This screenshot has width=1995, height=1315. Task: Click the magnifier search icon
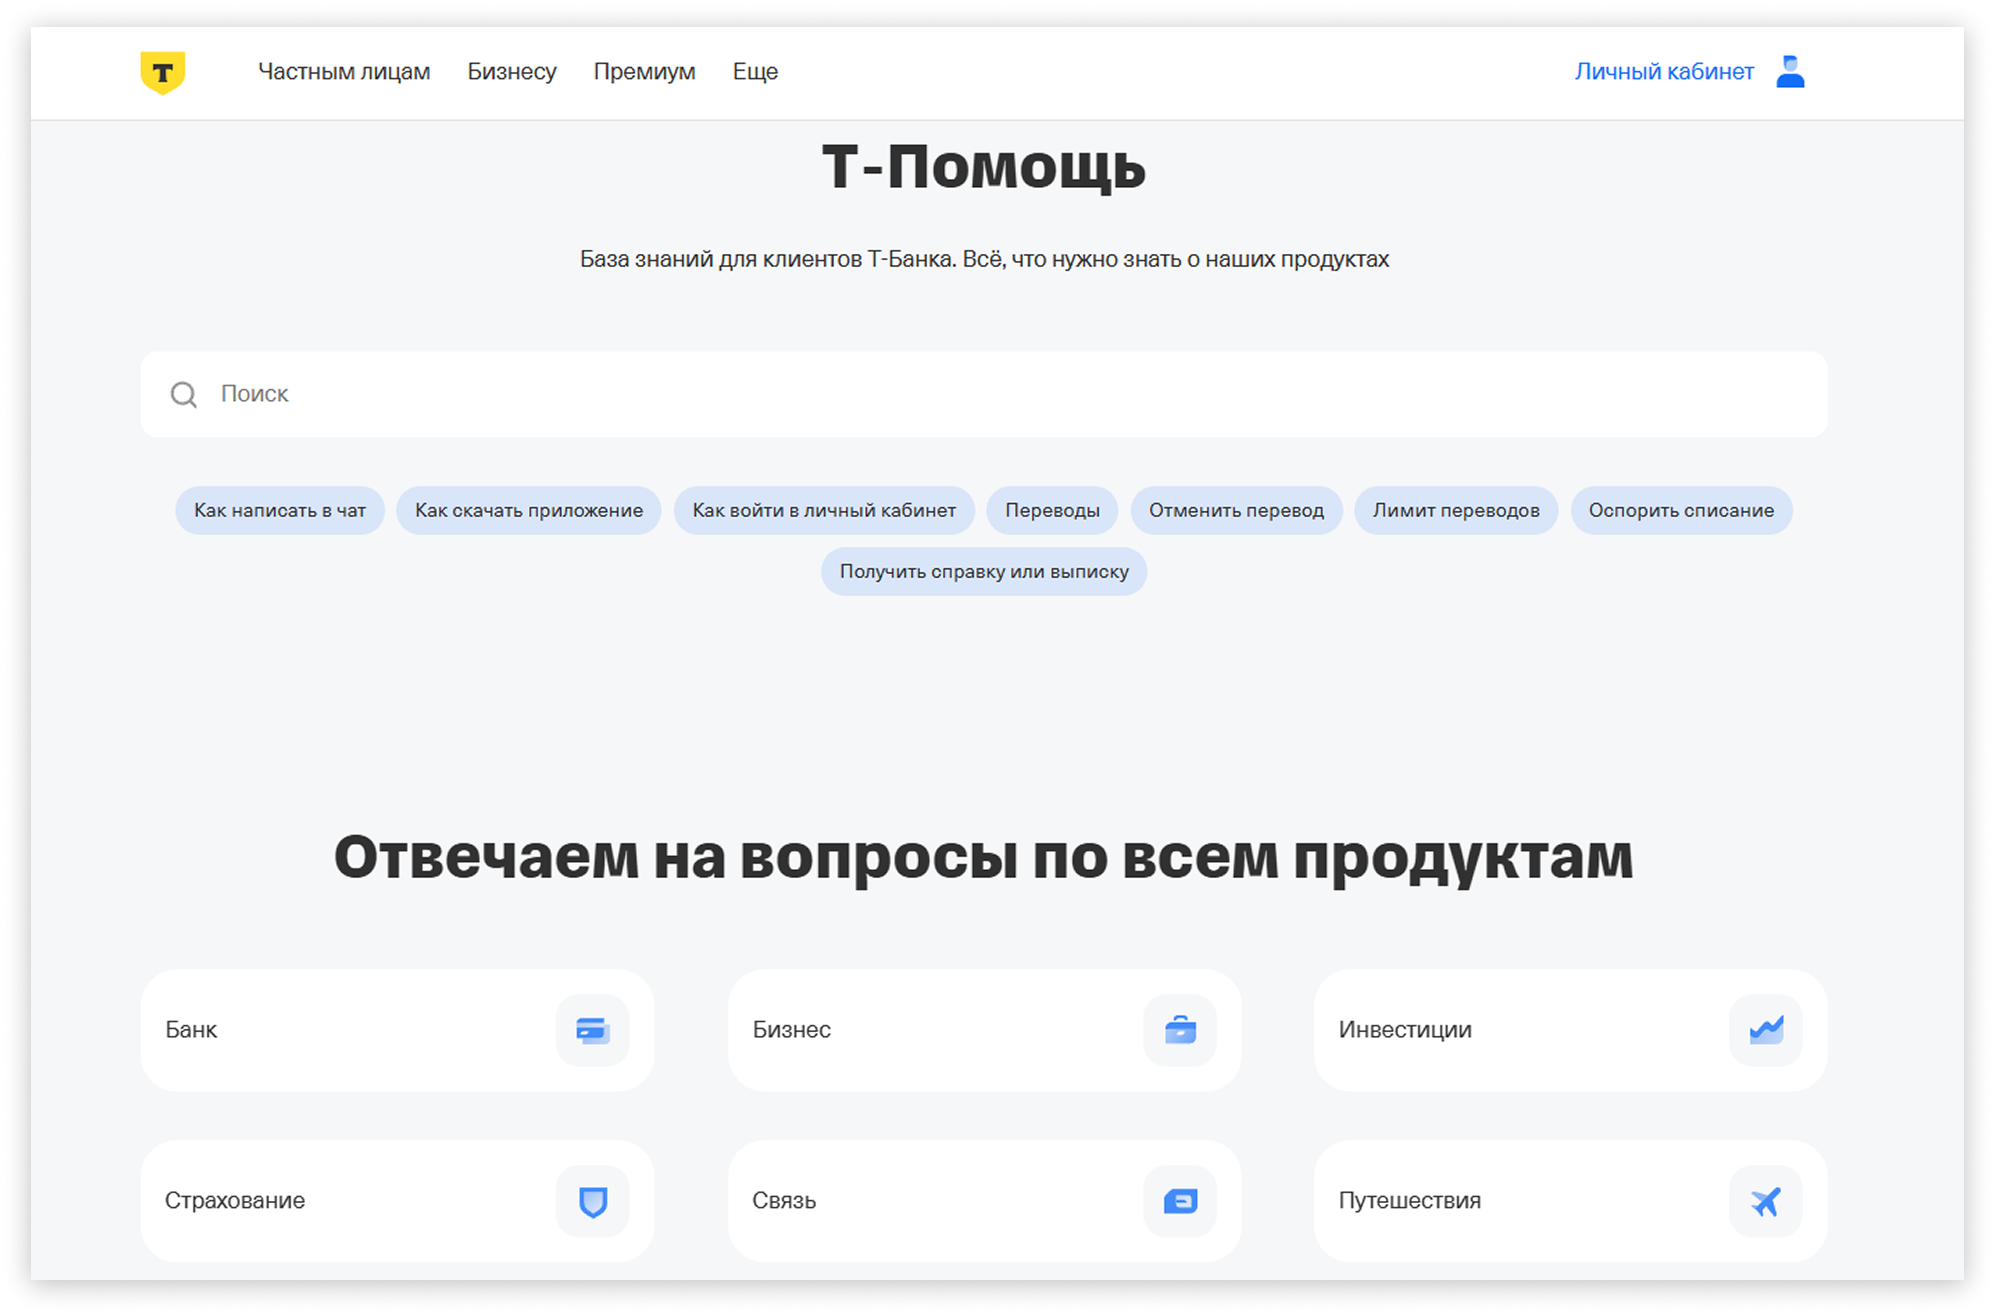184,395
